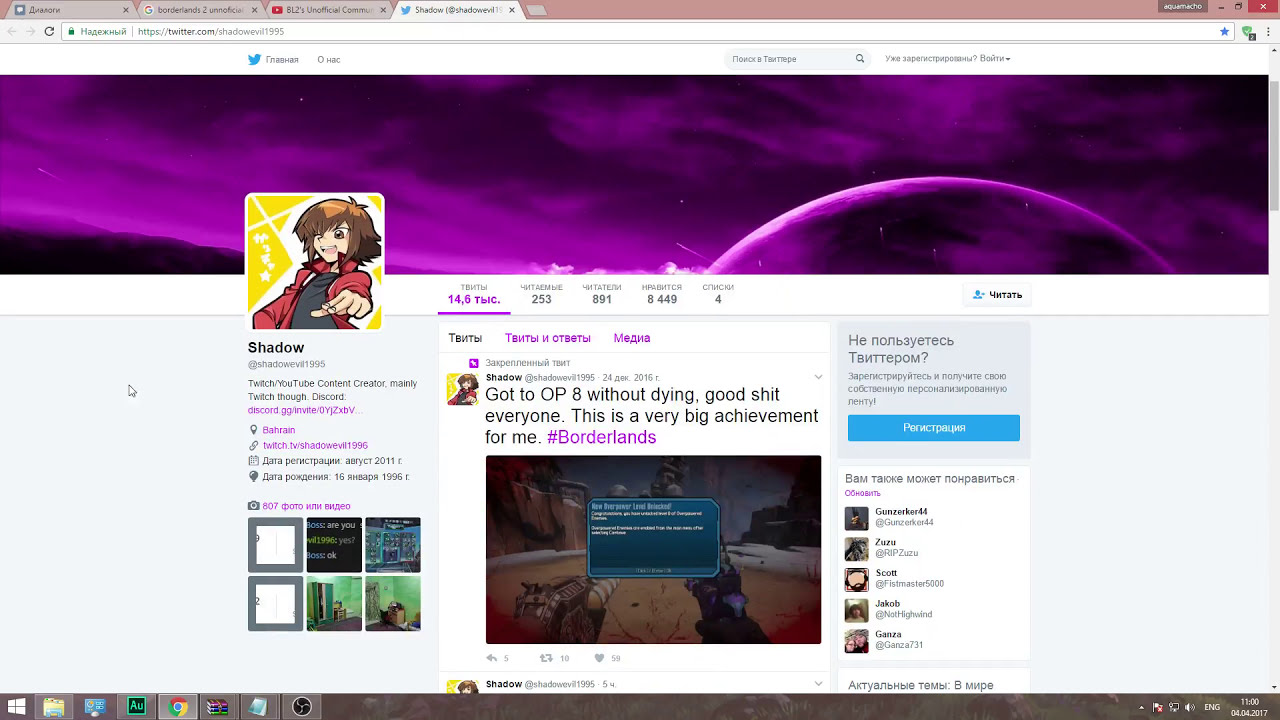This screenshot has width=1280, height=720.
Task: Open the Boss chat media thumbnail
Action: pyautogui.click(x=334, y=545)
